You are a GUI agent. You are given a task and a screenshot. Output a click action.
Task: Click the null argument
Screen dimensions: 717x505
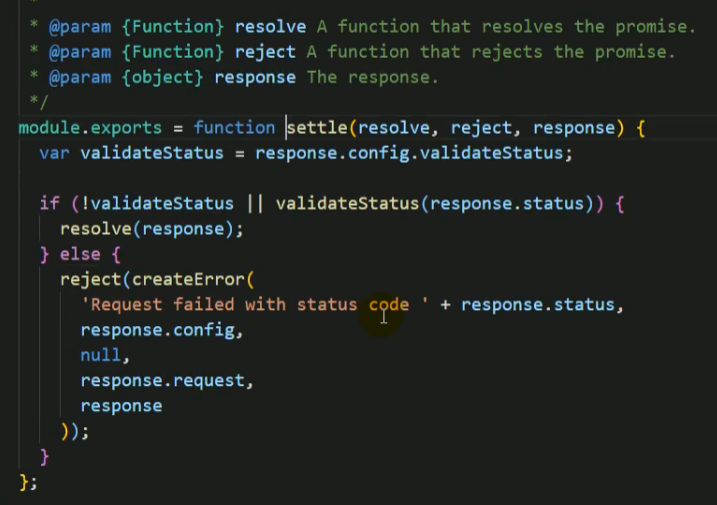[x=101, y=355]
